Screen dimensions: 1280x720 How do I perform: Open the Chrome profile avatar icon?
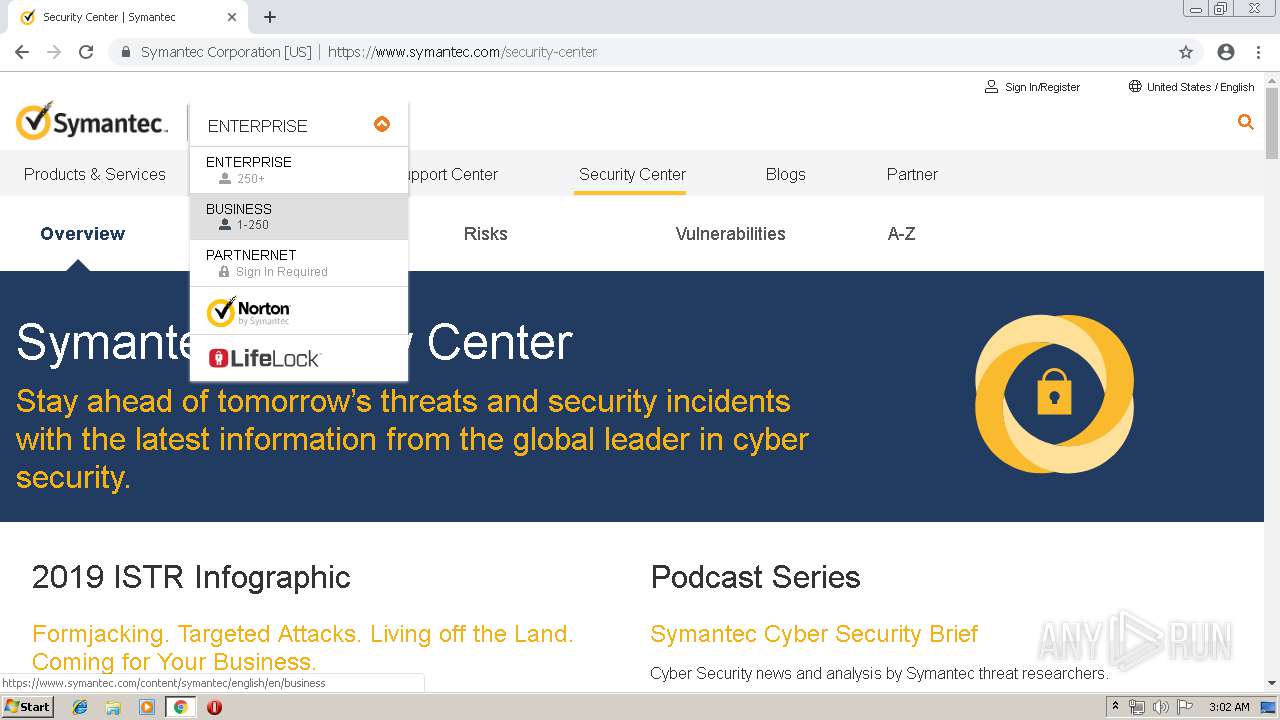(x=1226, y=52)
